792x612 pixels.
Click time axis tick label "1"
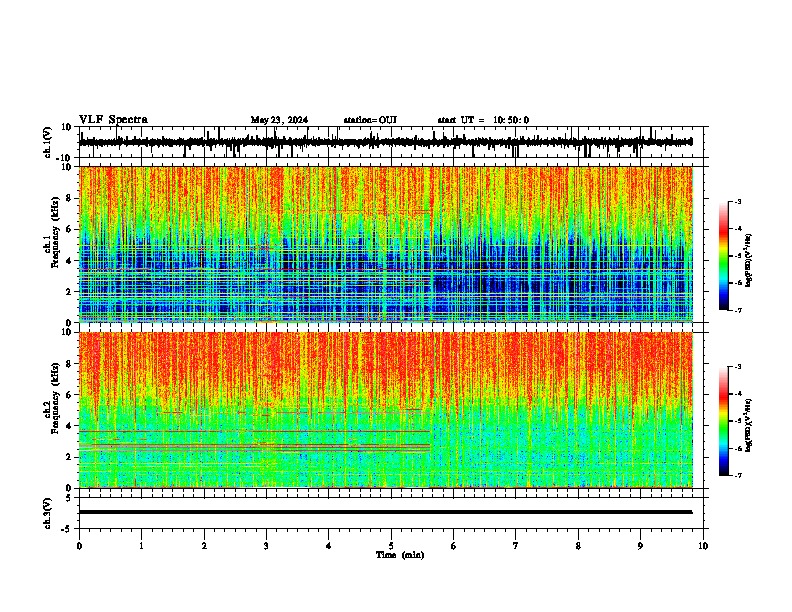click(141, 546)
